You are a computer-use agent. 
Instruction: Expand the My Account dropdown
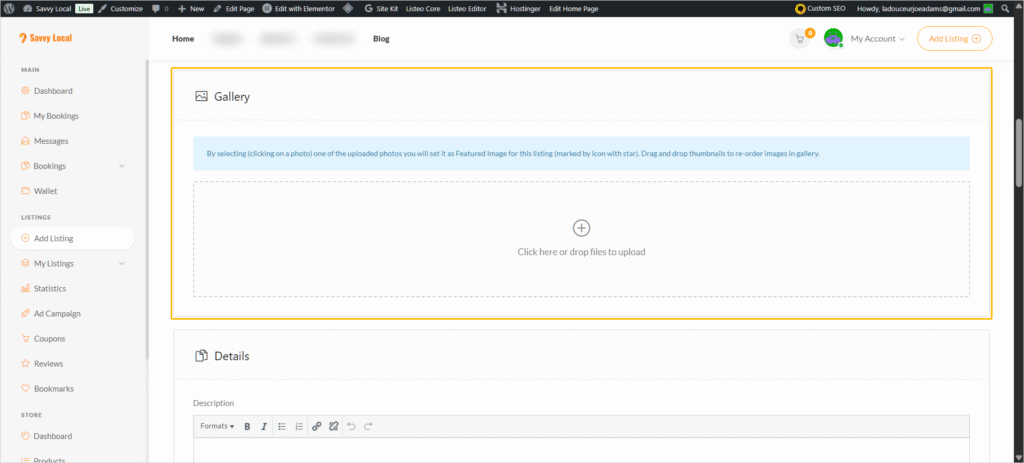click(877, 39)
